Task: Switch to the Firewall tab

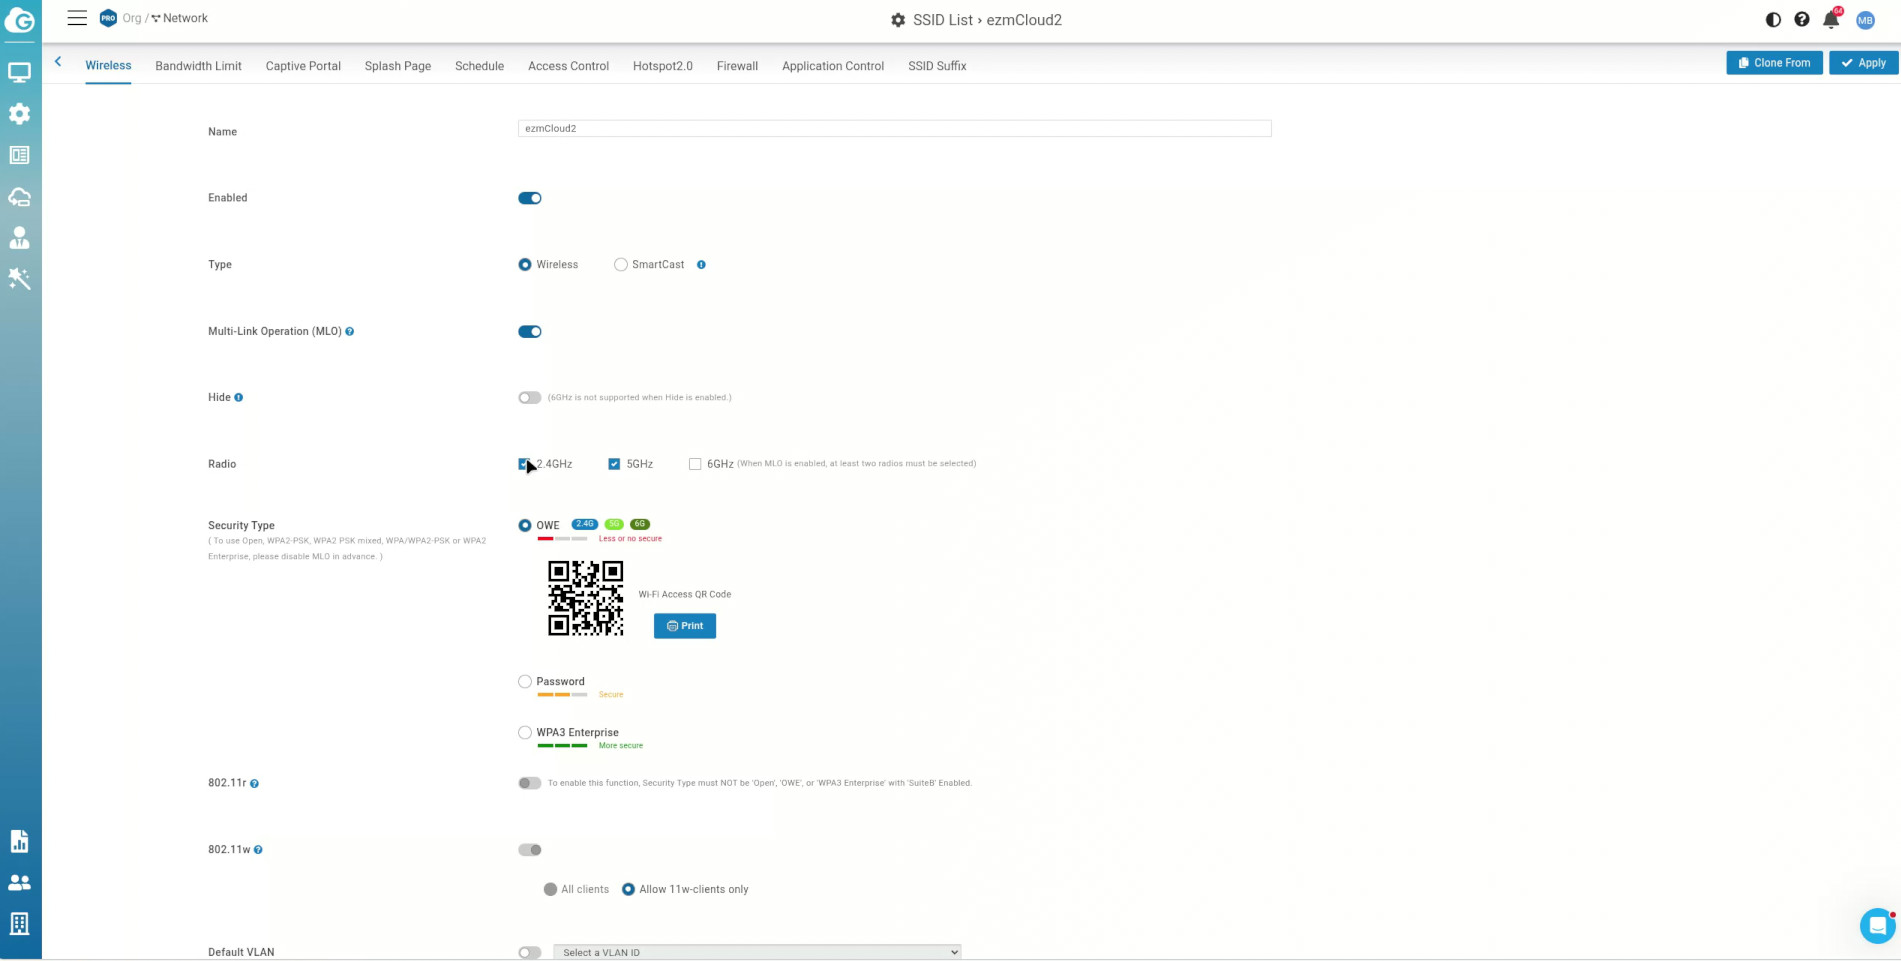Action: (x=737, y=66)
